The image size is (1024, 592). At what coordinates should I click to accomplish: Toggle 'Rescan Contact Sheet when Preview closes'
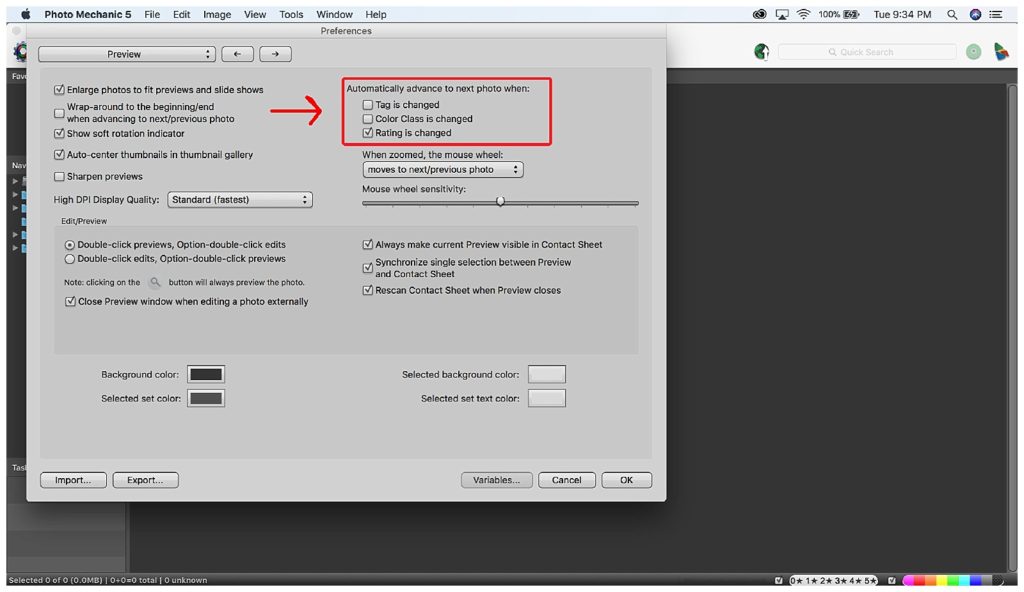tap(368, 290)
